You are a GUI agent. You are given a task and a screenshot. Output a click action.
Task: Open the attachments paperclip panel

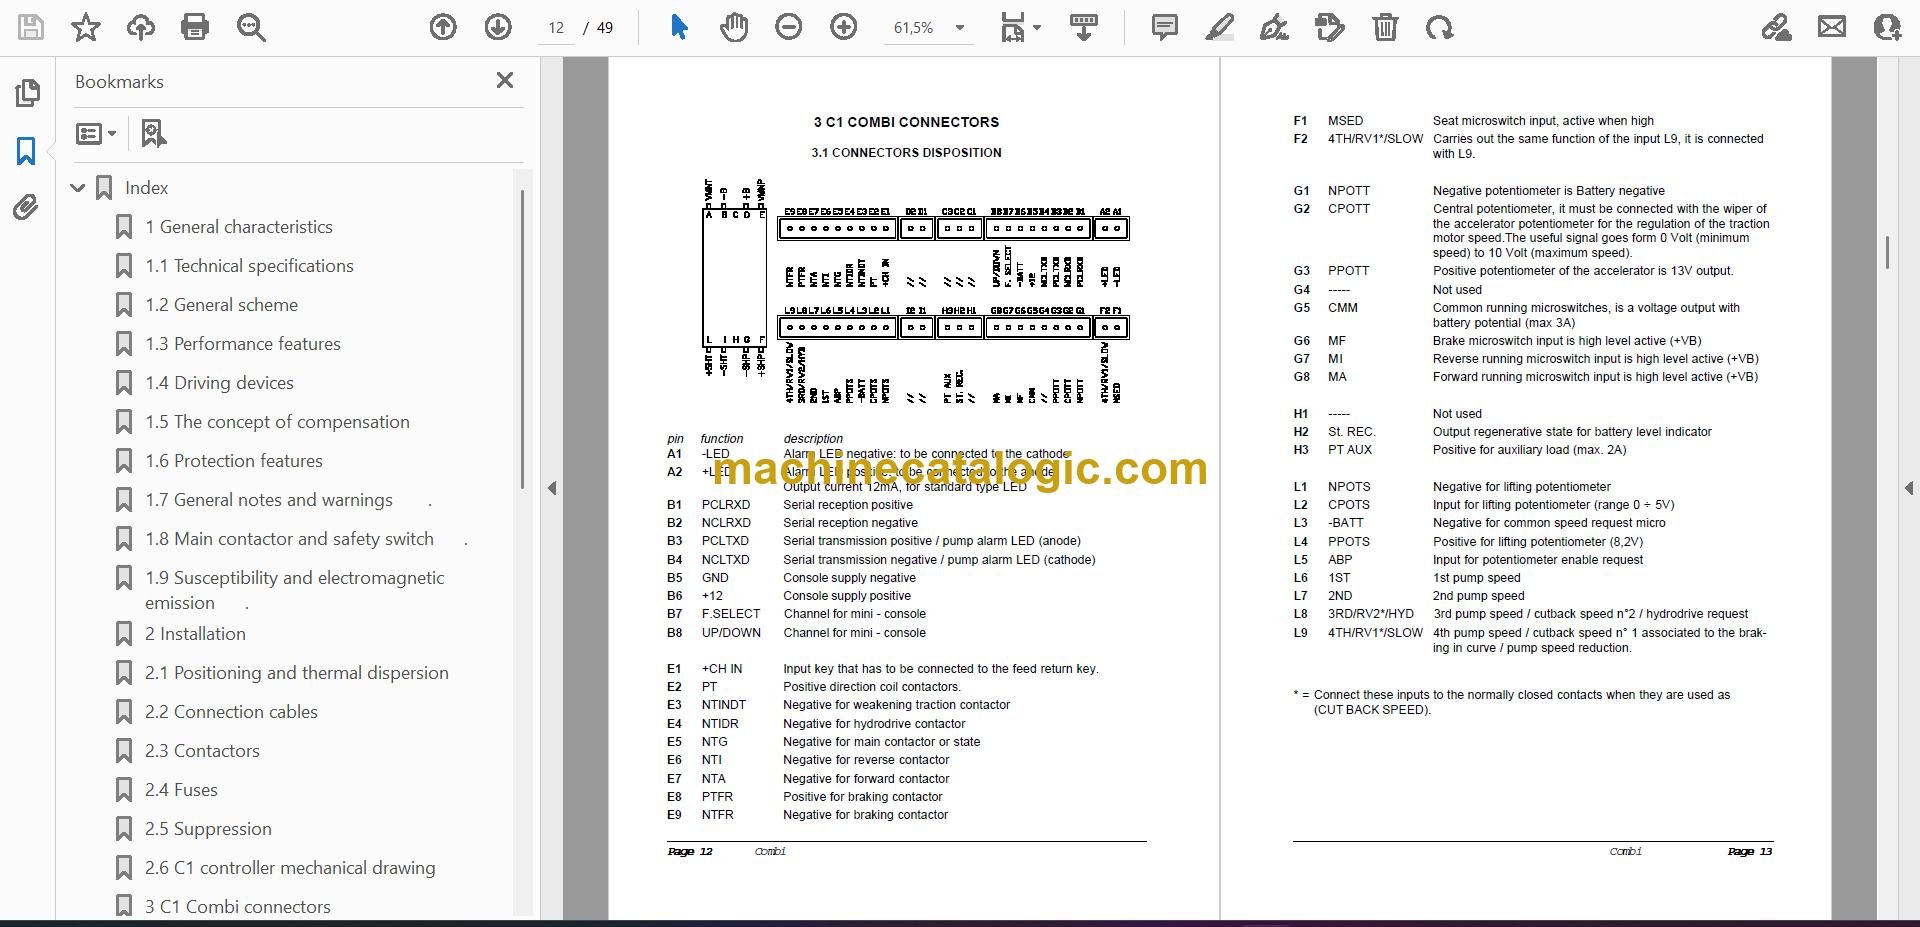26,208
